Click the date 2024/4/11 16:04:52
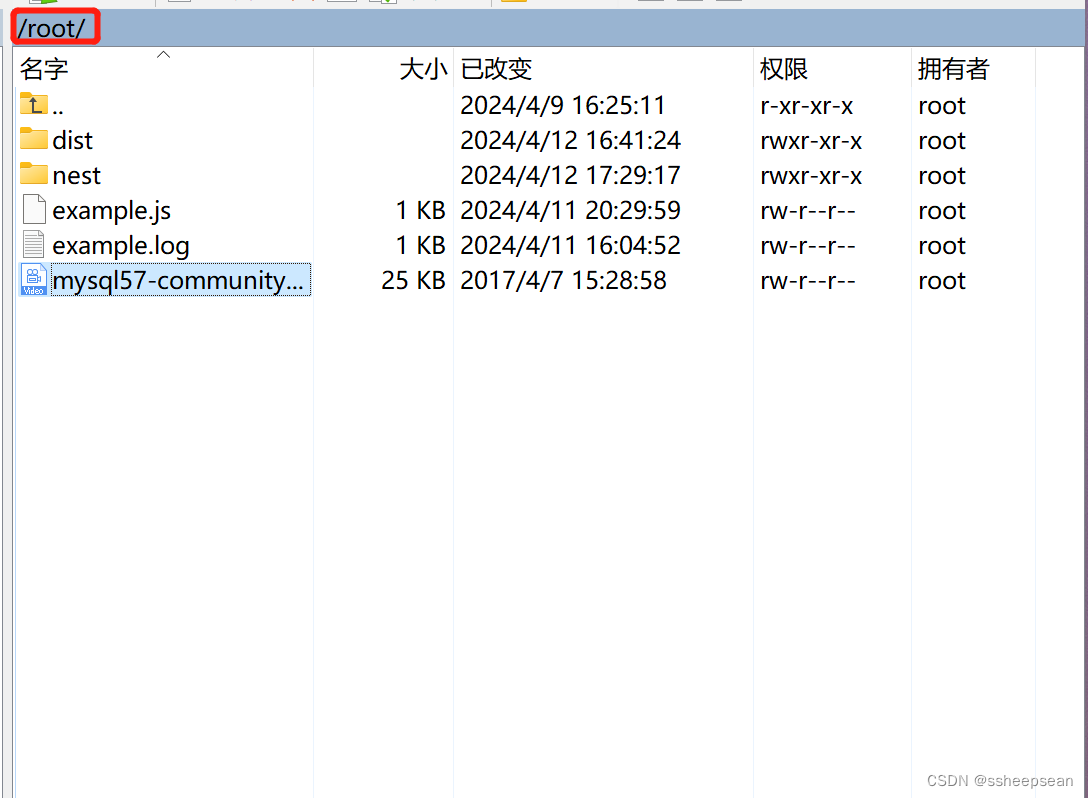The width and height of the screenshot is (1088, 798). click(570, 246)
